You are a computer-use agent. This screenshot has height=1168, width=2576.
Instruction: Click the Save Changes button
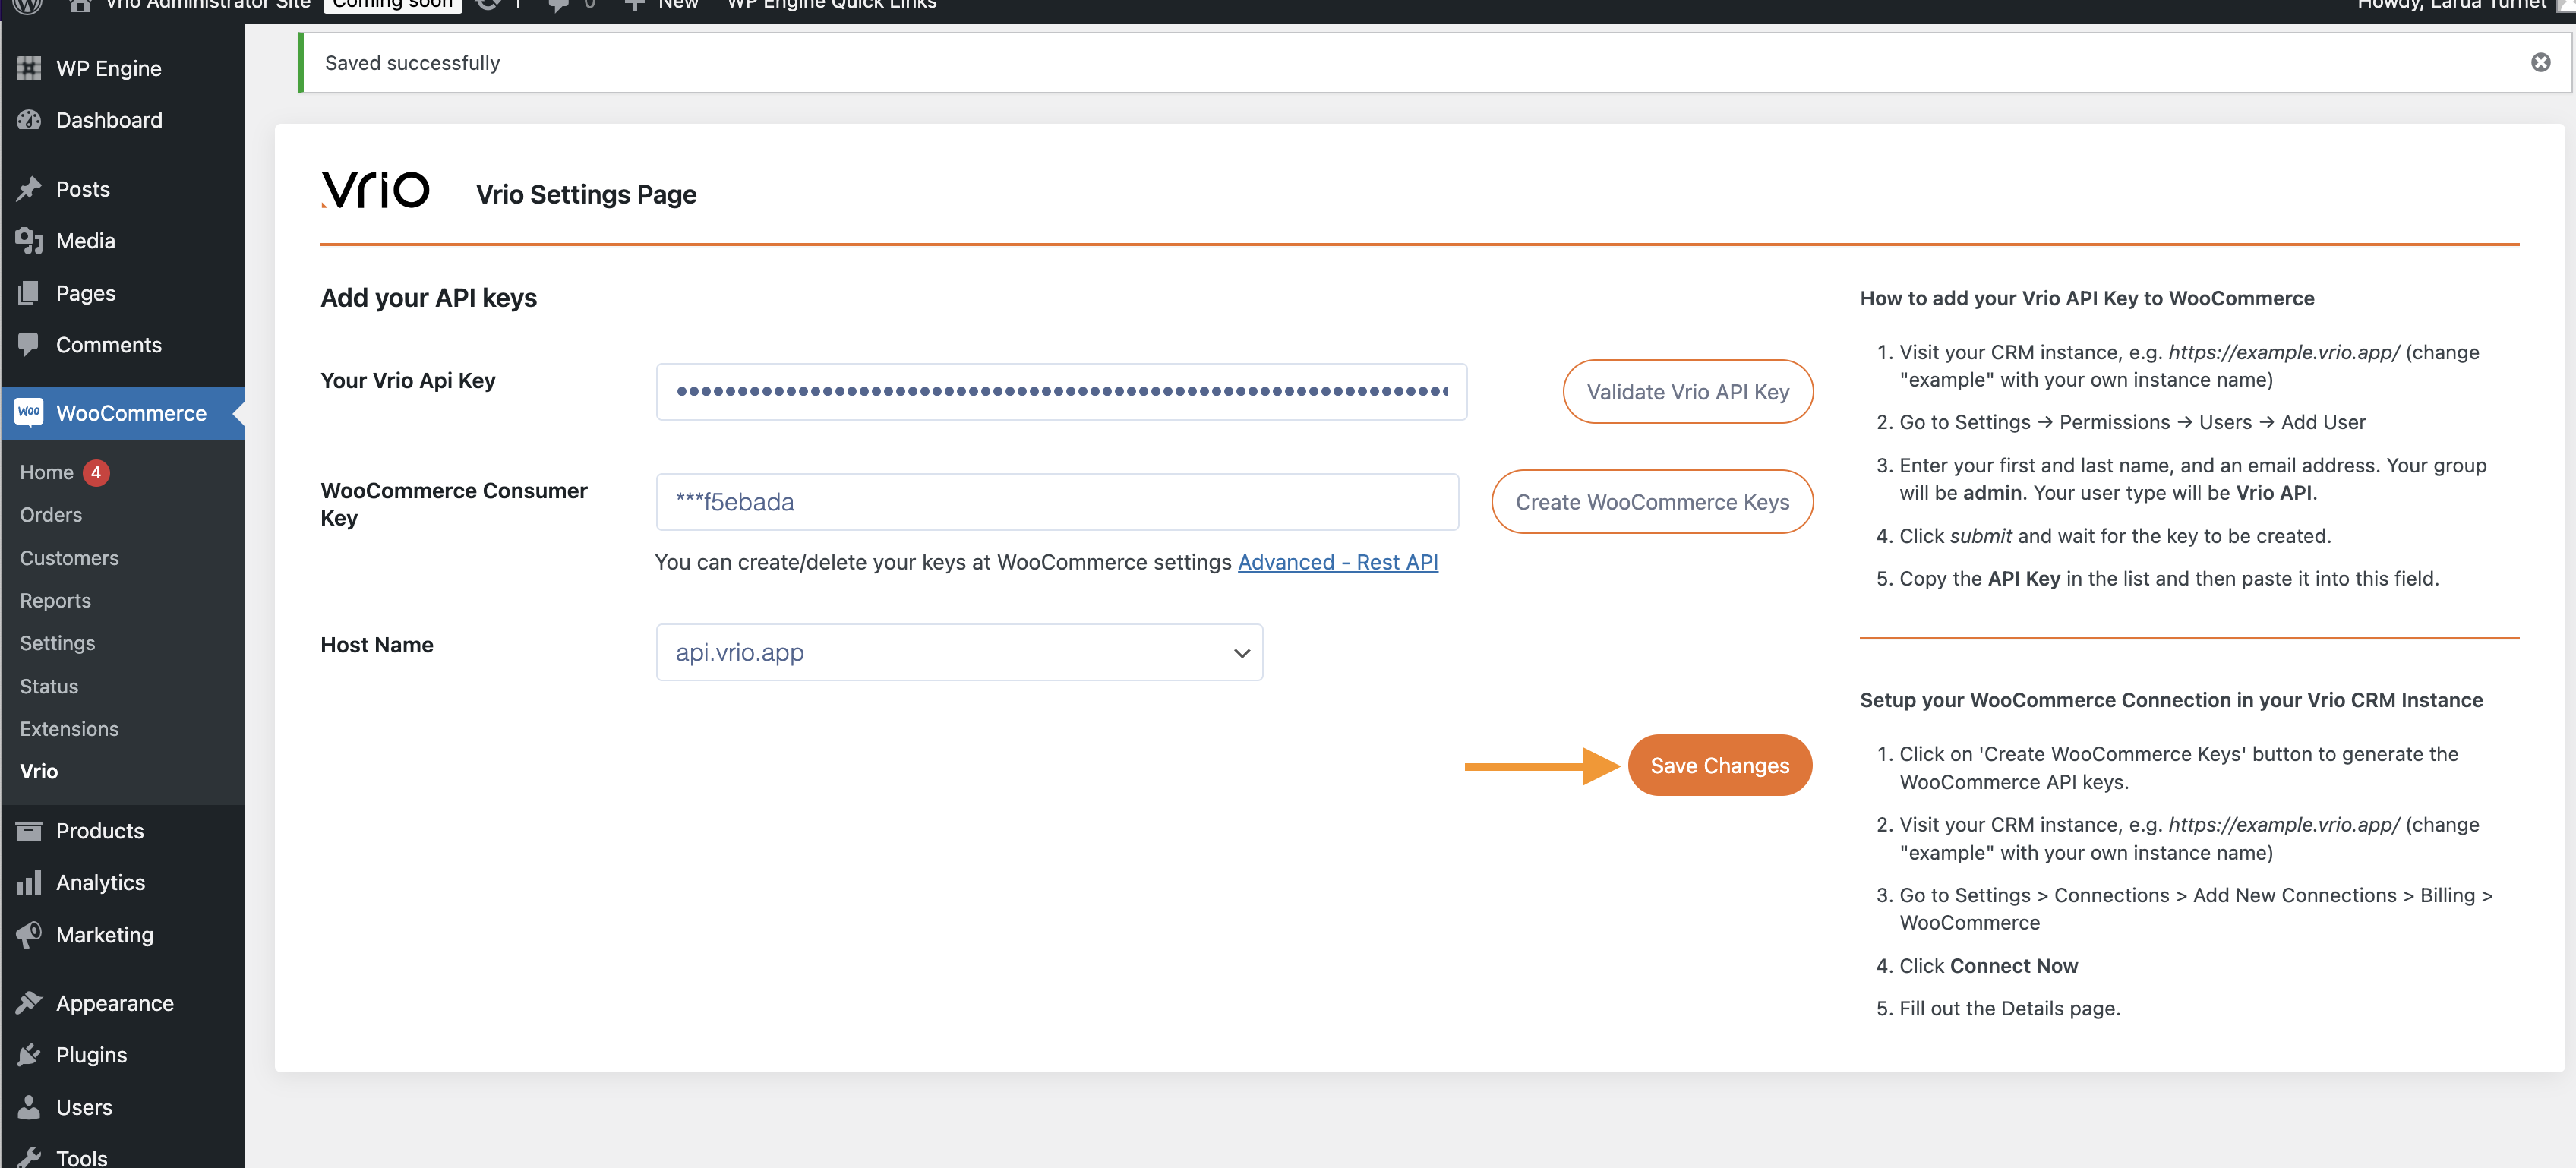click(1719, 765)
